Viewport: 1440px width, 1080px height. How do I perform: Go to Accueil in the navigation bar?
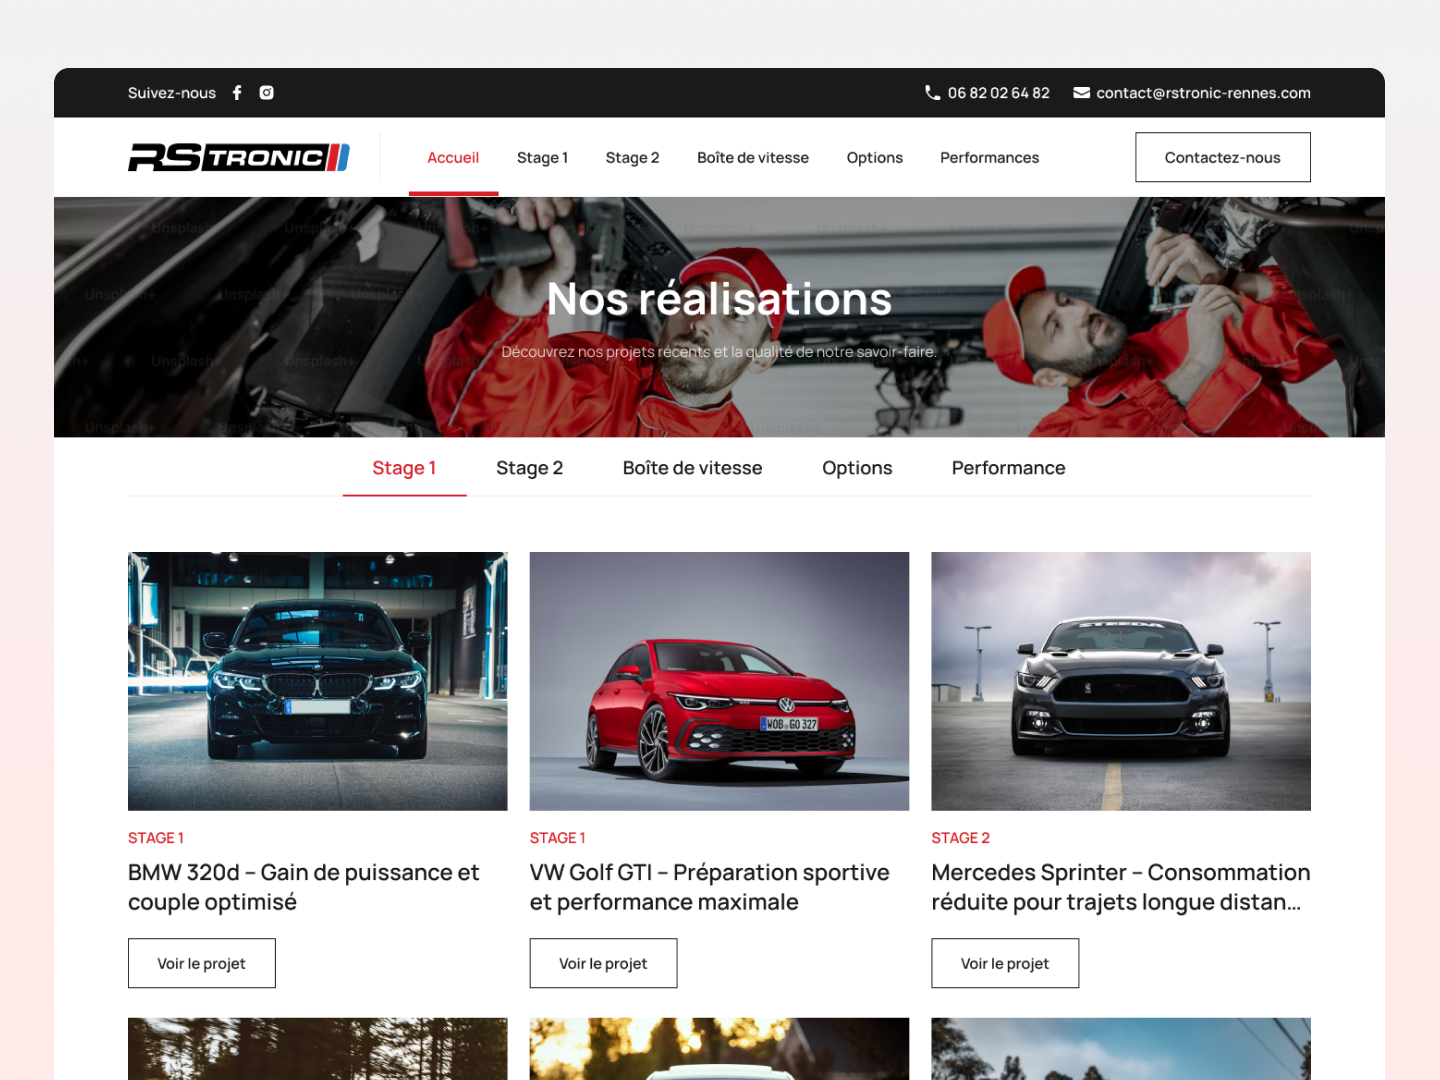[x=453, y=157]
